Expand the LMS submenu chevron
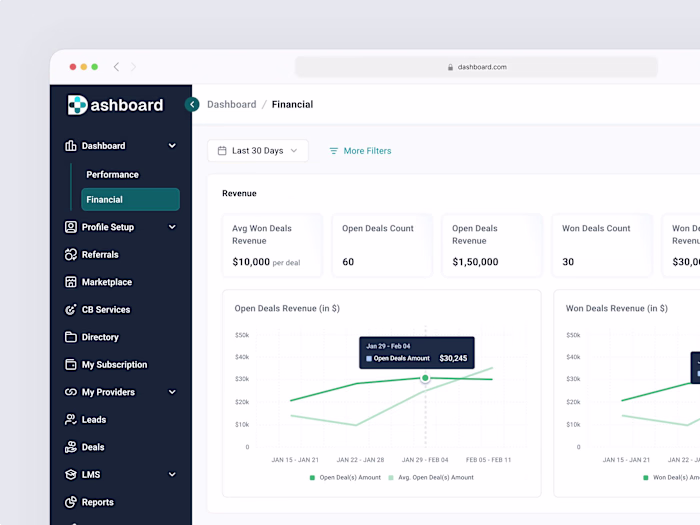This screenshot has width=700, height=525. (x=172, y=475)
